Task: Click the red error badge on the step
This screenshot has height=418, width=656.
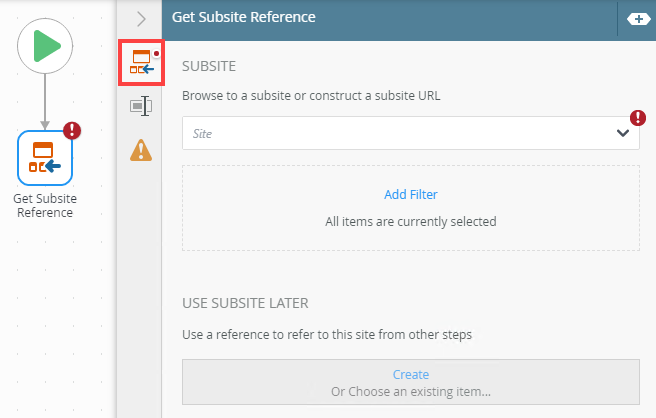Action: (x=72, y=130)
